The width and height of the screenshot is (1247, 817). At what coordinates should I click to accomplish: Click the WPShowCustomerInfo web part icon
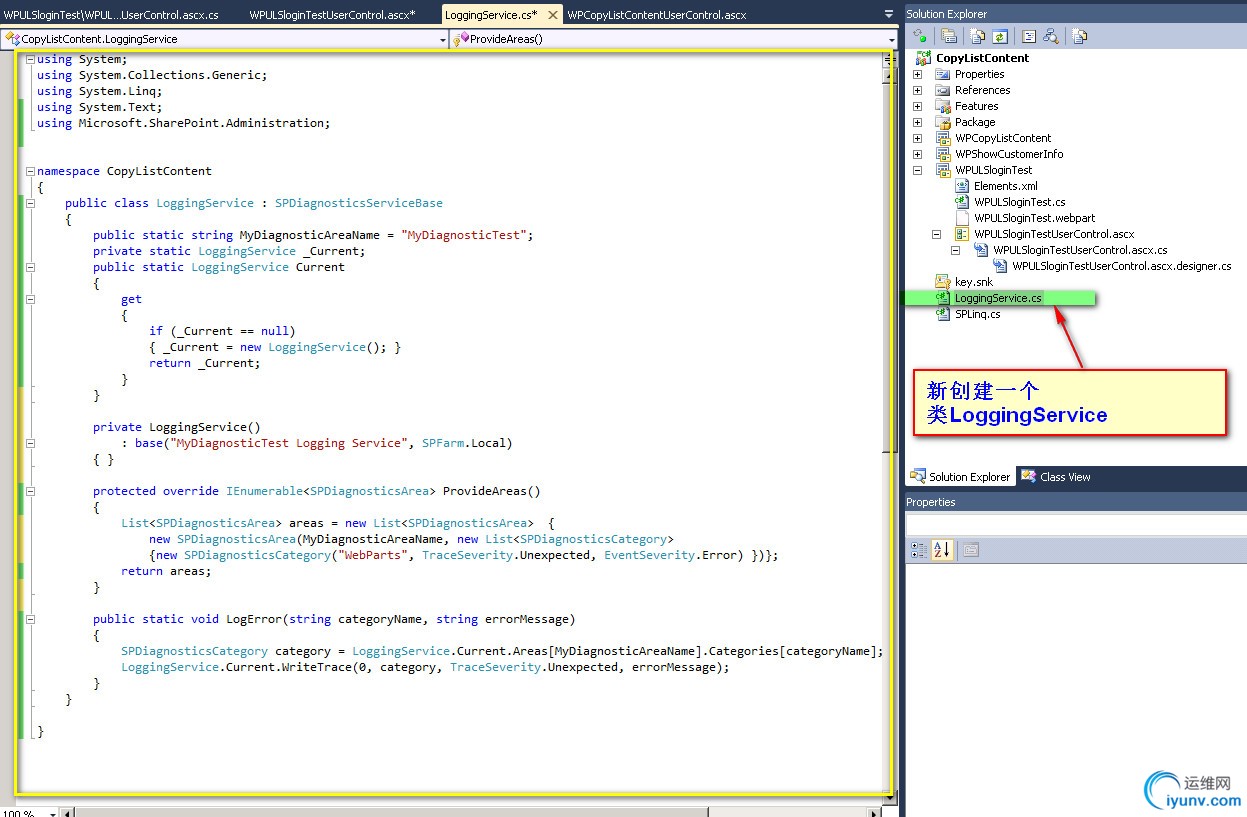coord(943,154)
